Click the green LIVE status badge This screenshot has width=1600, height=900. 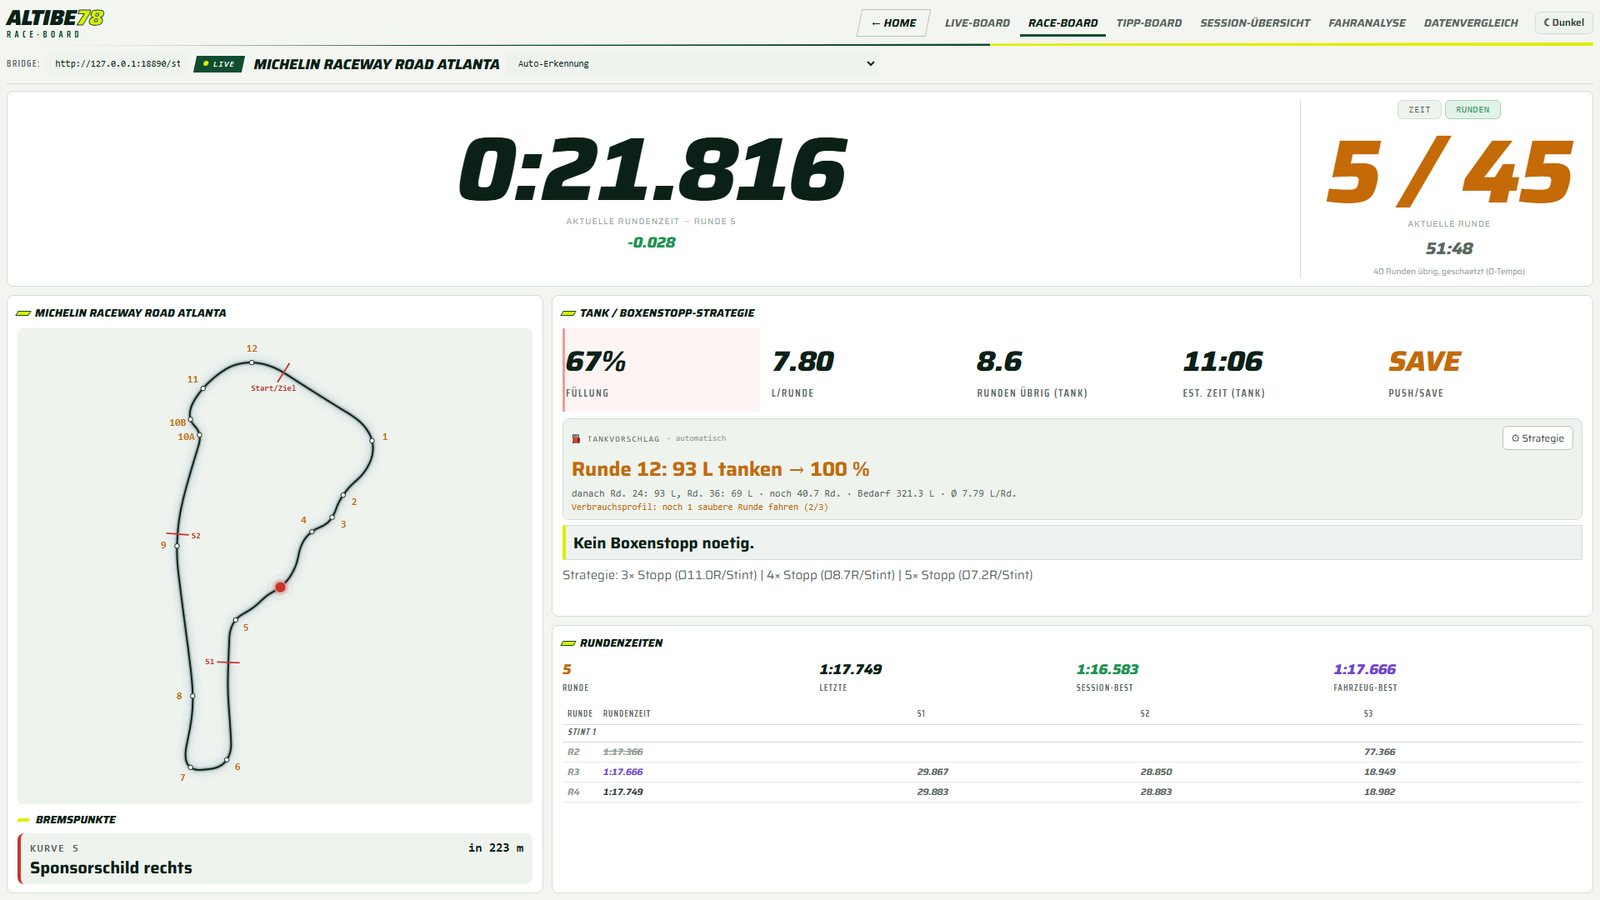pyautogui.click(x=219, y=64)
